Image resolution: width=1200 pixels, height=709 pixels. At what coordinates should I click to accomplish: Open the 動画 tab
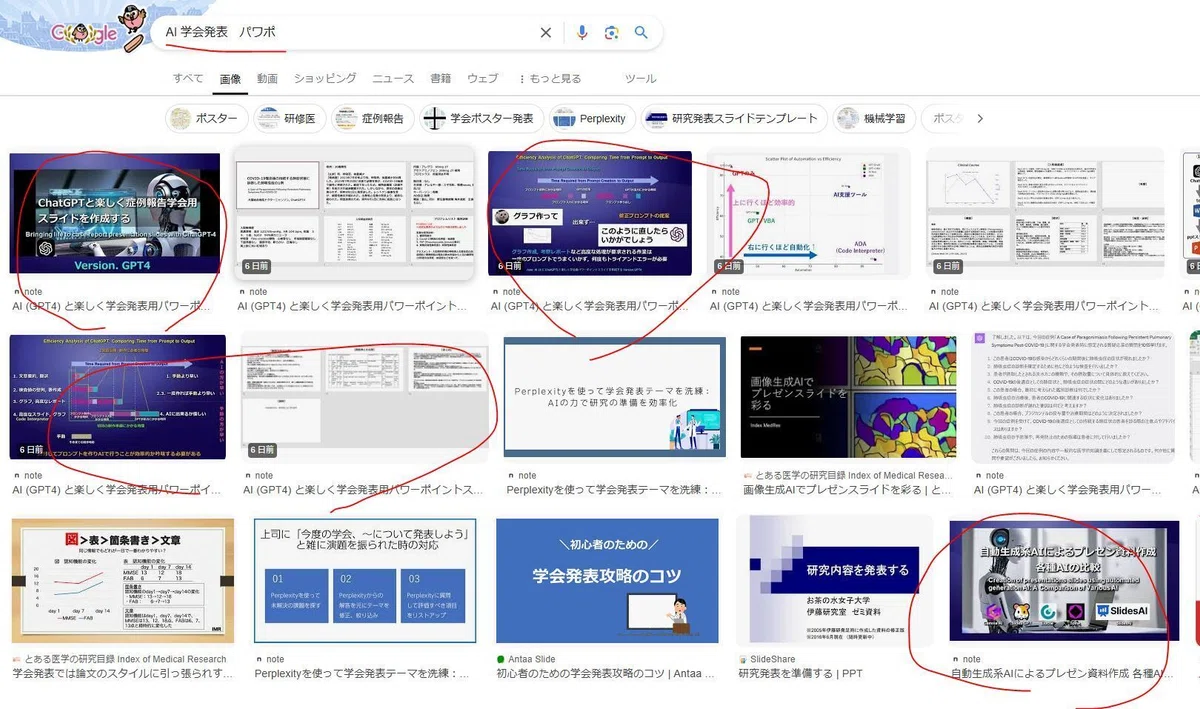pyautogui.click(x=267, y=79)
